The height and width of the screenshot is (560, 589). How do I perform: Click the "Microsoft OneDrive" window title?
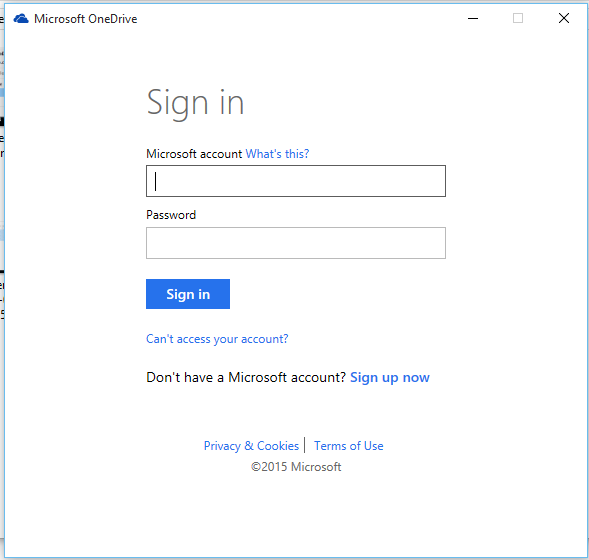(86, 19)
